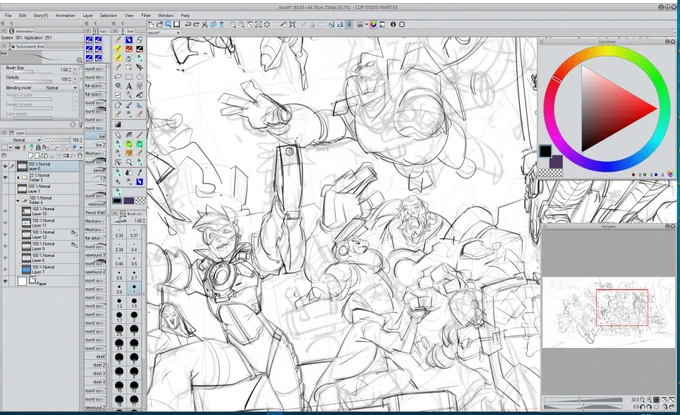Toggle visibility eye of Layer 6
The image size is (680, 415).
tap(5, 166)
